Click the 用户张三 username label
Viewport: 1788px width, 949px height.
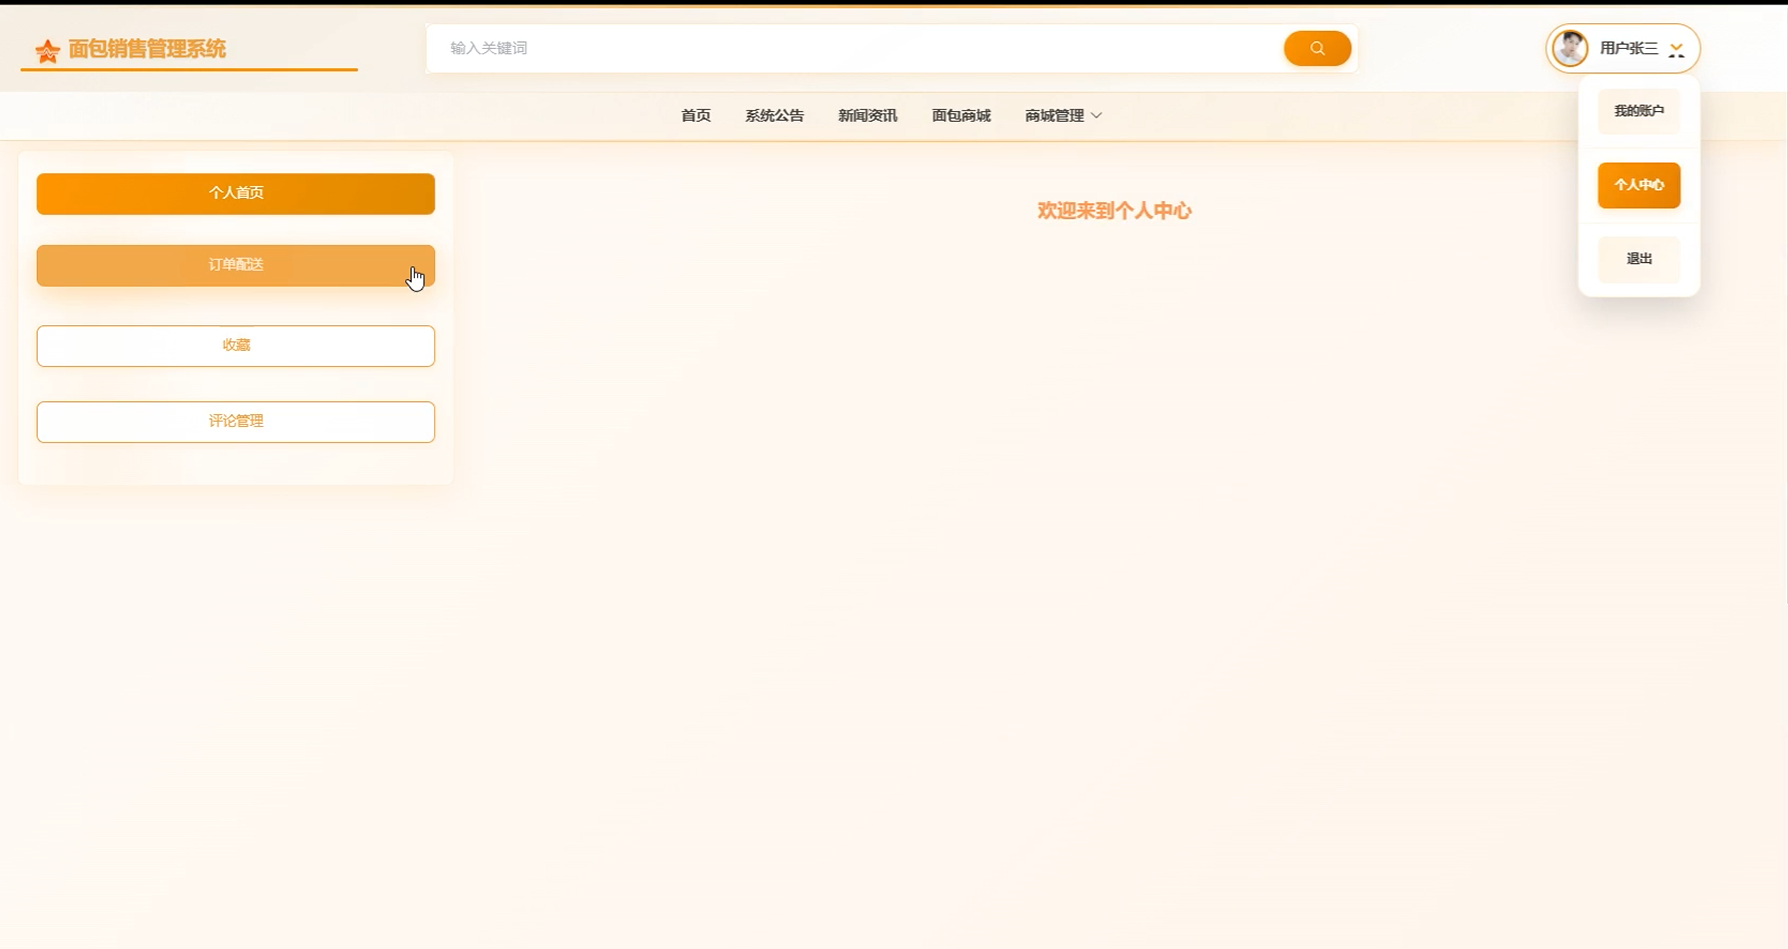[x=1629, y=48]
